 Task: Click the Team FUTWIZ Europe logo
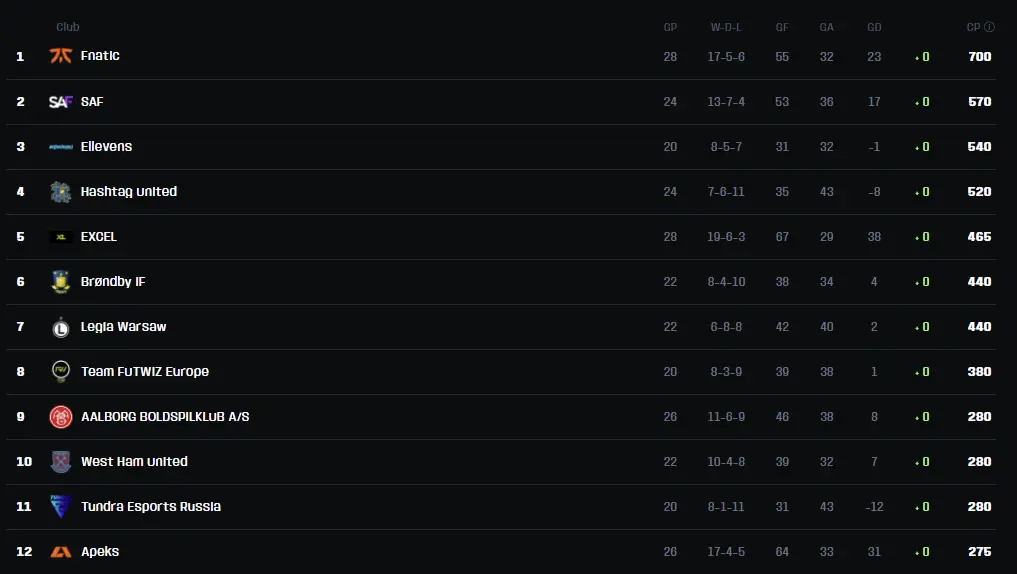[x=61, y=372]
